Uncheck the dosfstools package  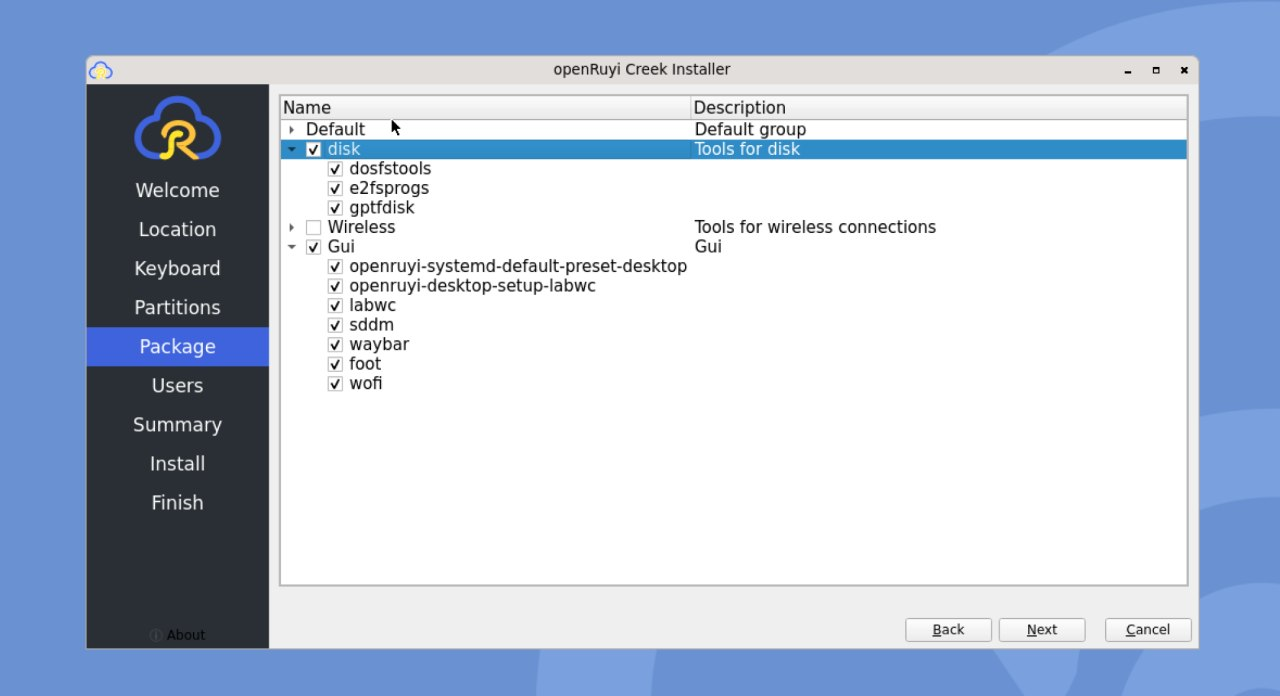(x=335, y=169)
